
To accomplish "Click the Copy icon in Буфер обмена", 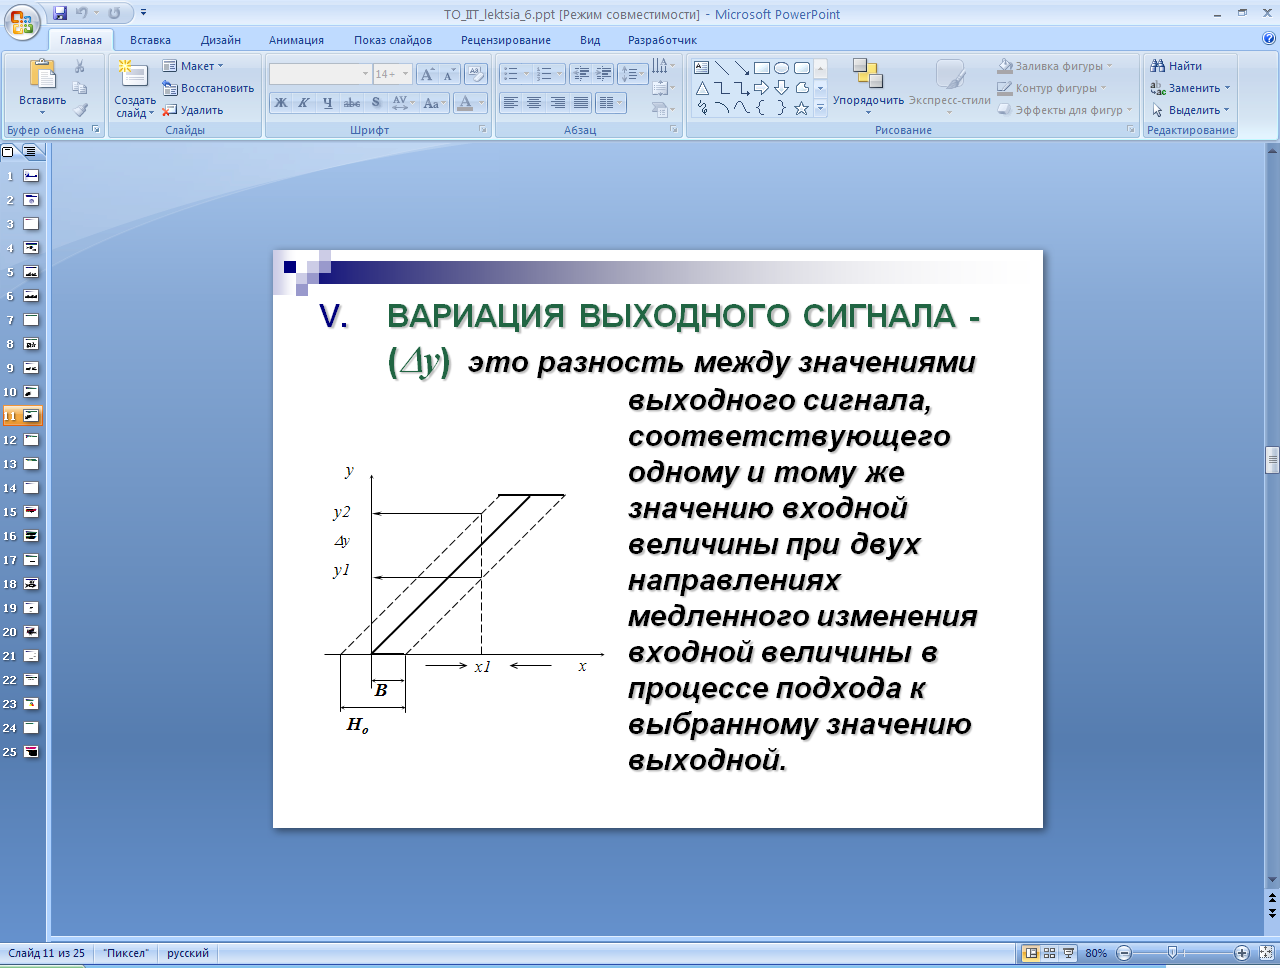I will pyautogui.click(x=80, y=88).
